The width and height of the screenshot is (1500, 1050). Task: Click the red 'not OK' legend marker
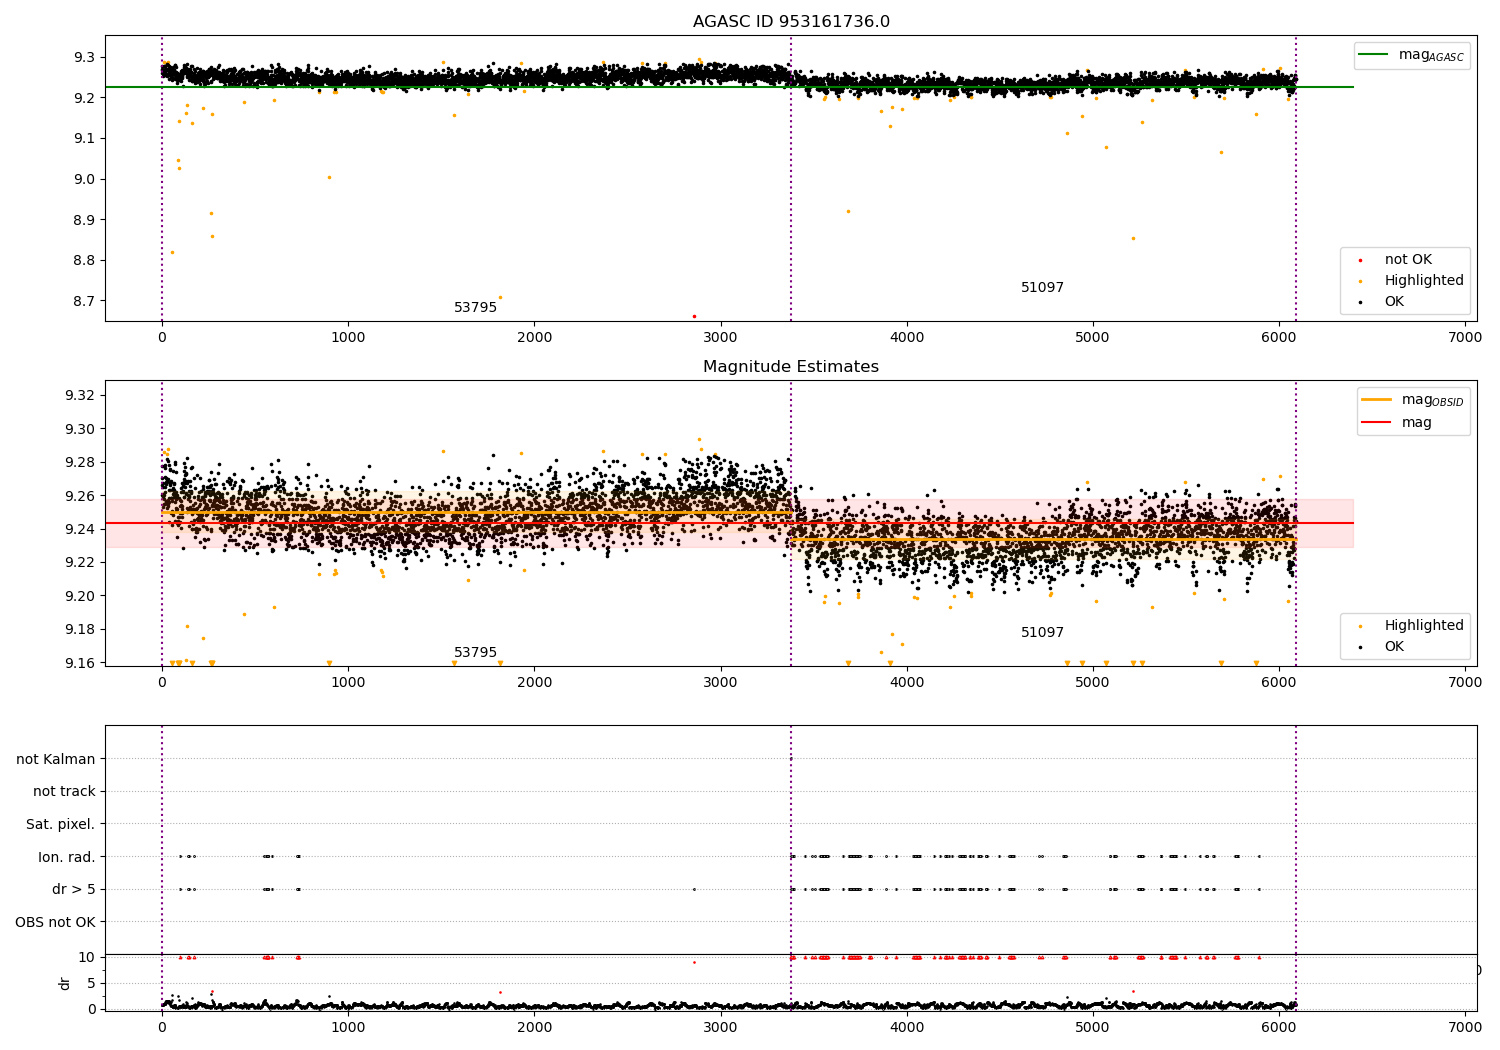click(x=1360, y=261)
